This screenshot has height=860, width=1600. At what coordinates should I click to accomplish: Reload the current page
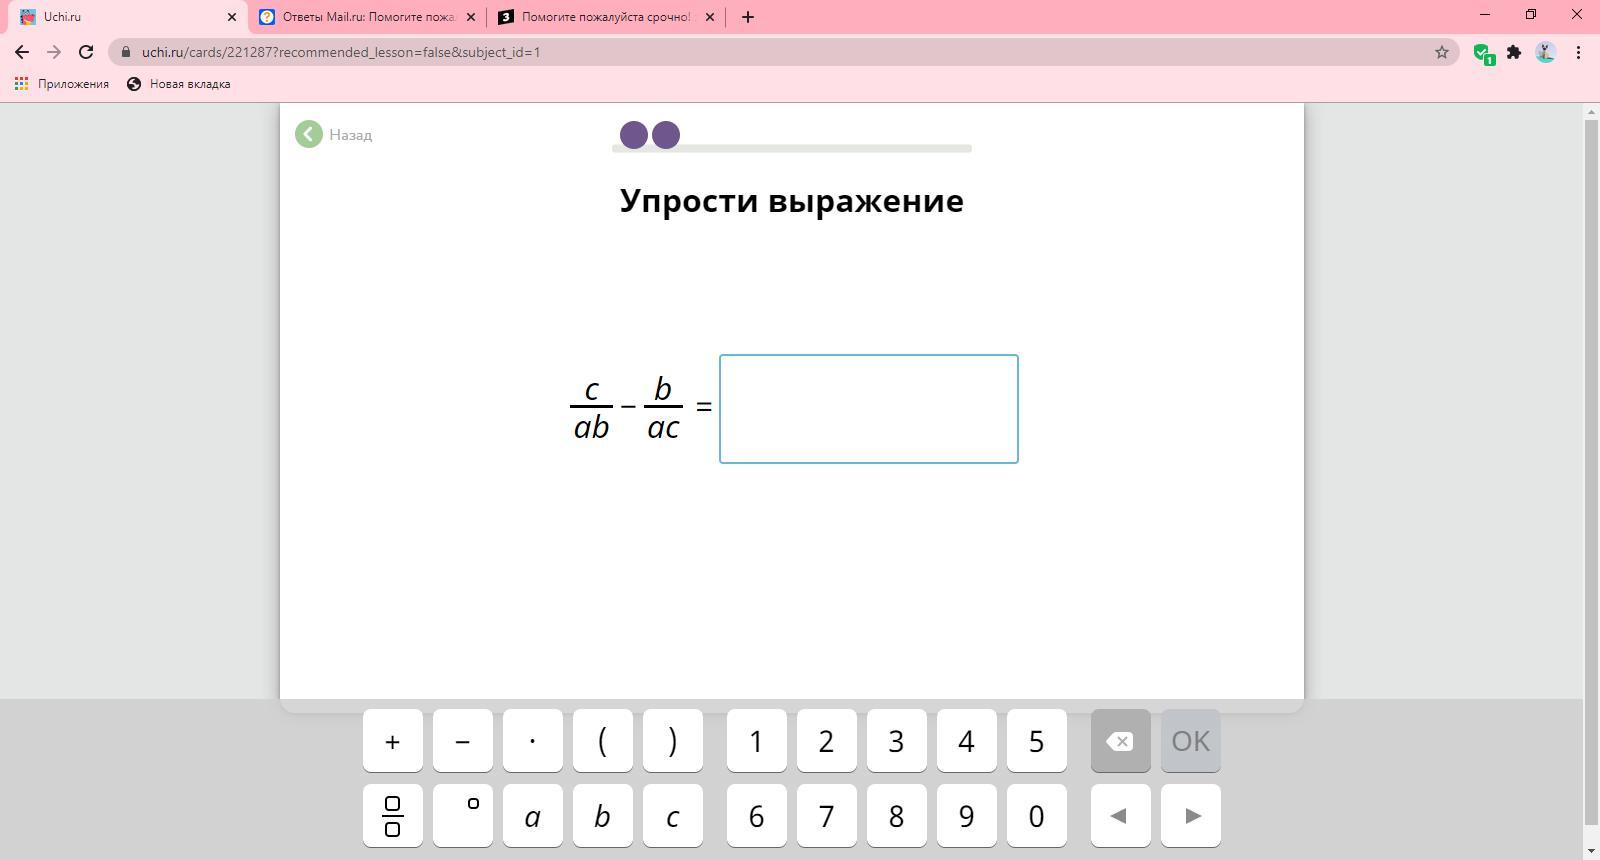tap(86, 52)
